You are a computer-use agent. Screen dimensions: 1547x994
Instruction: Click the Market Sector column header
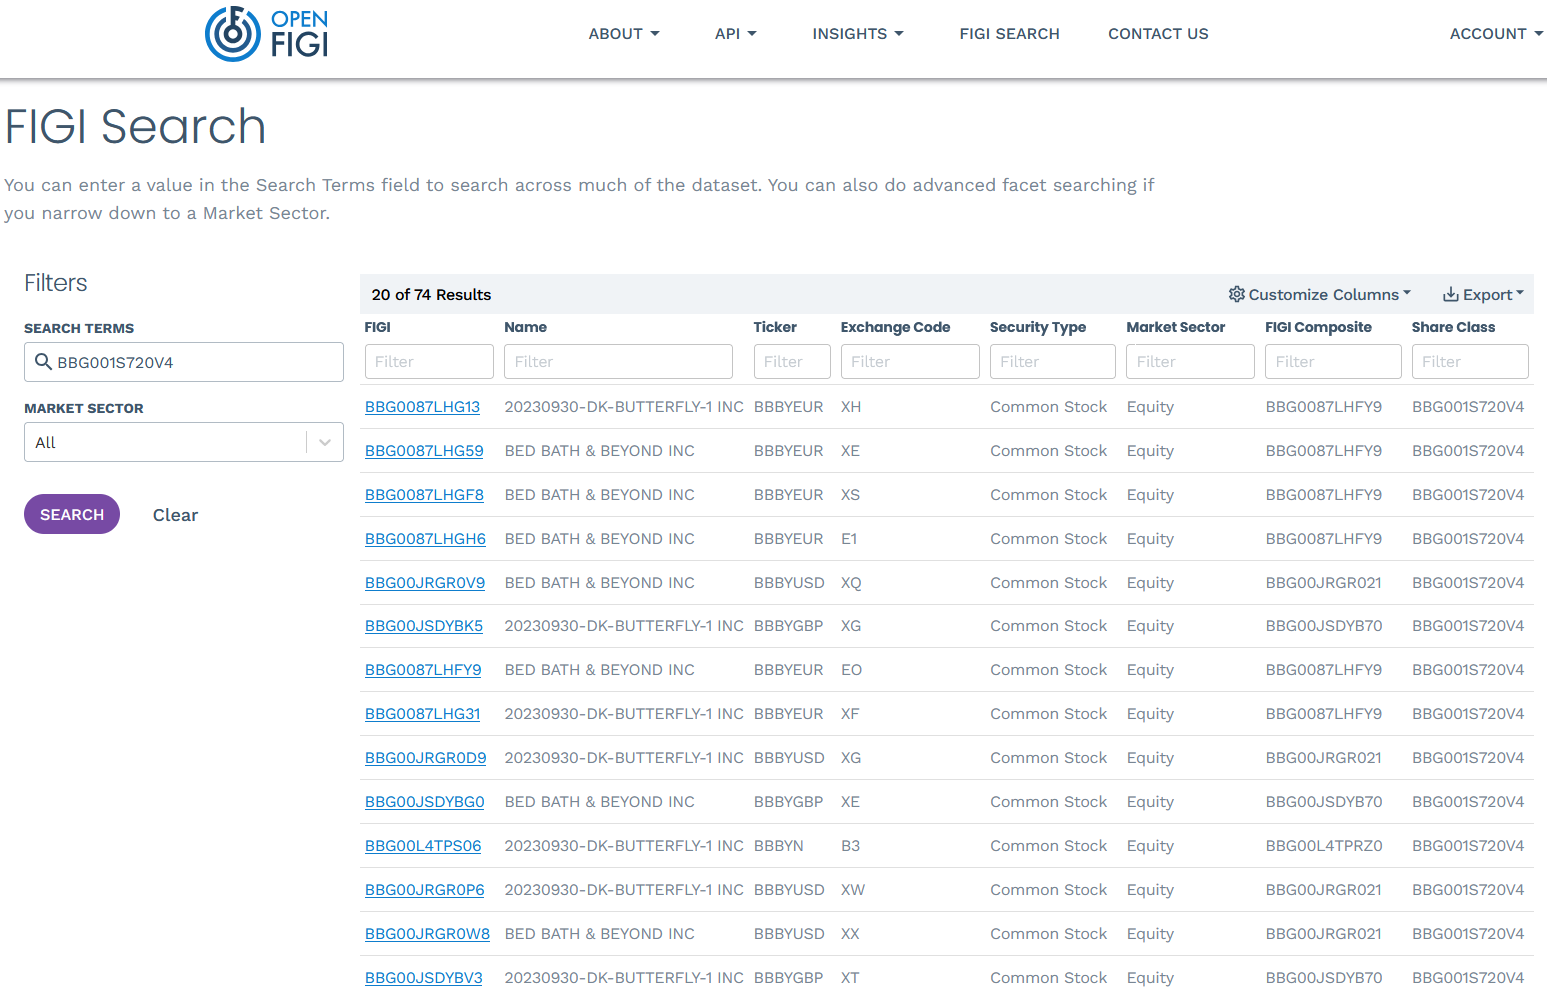(x=1176, y=327)
